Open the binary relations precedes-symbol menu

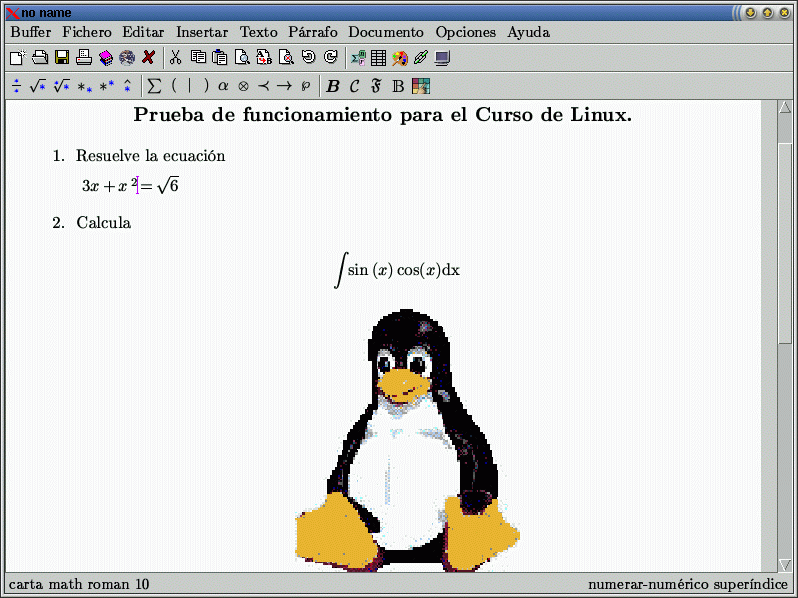point(264,86)
